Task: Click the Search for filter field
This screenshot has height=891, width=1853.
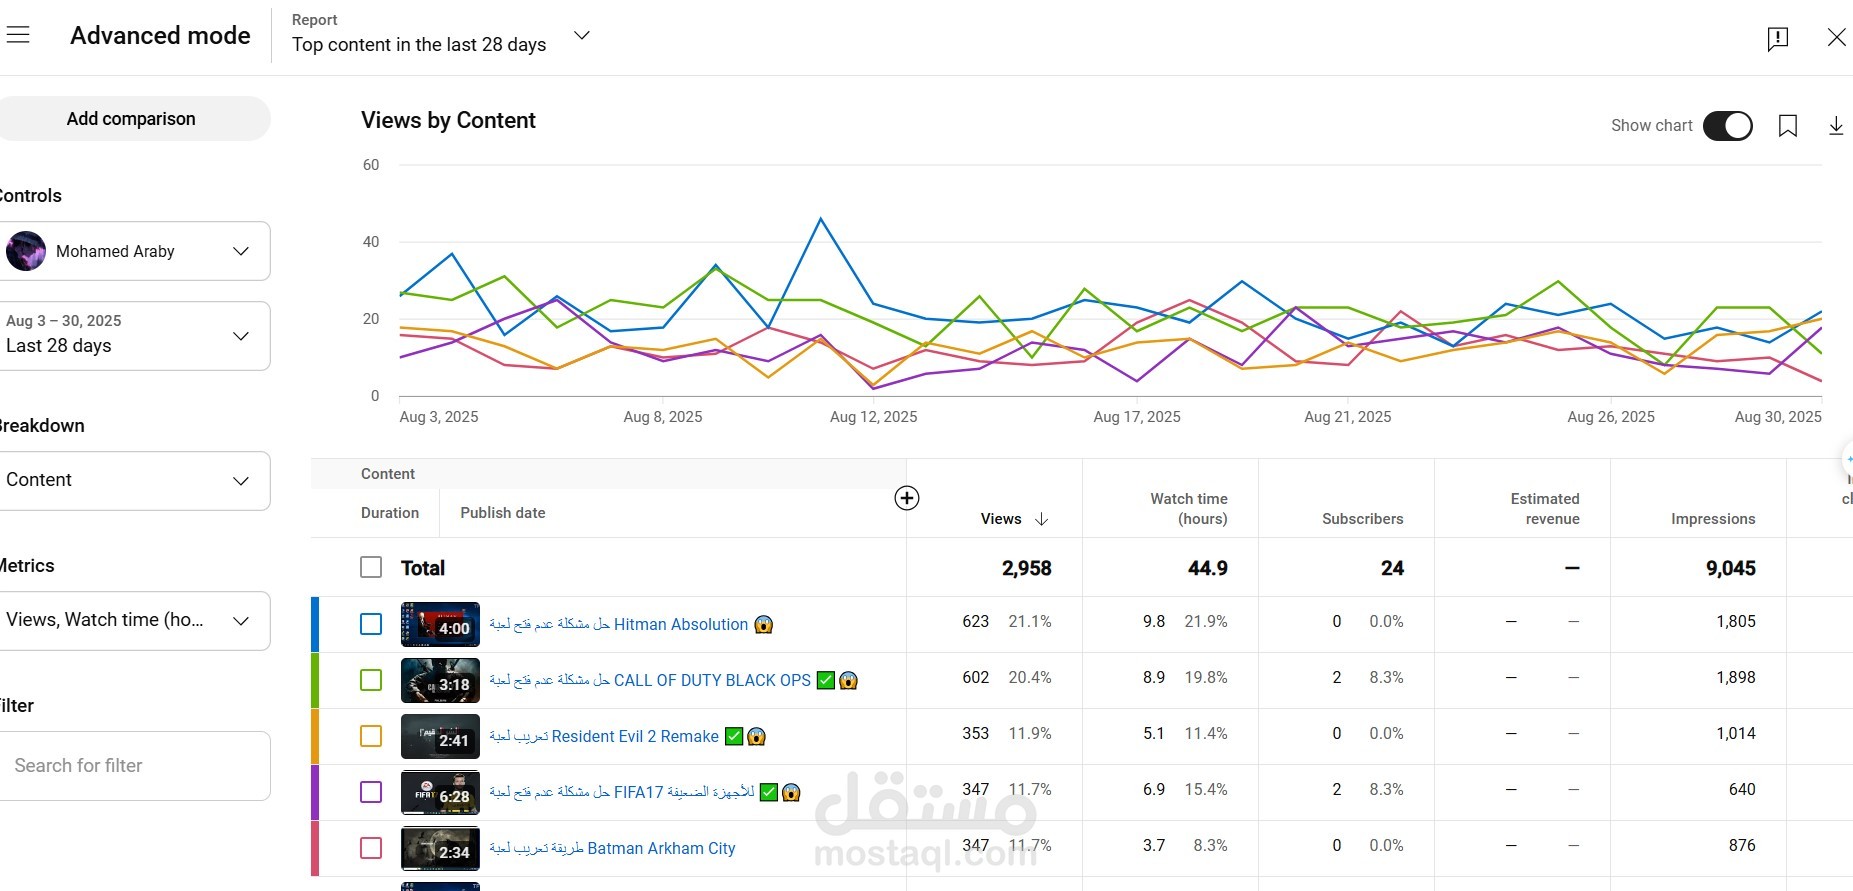Action: [x=135, y=766]
